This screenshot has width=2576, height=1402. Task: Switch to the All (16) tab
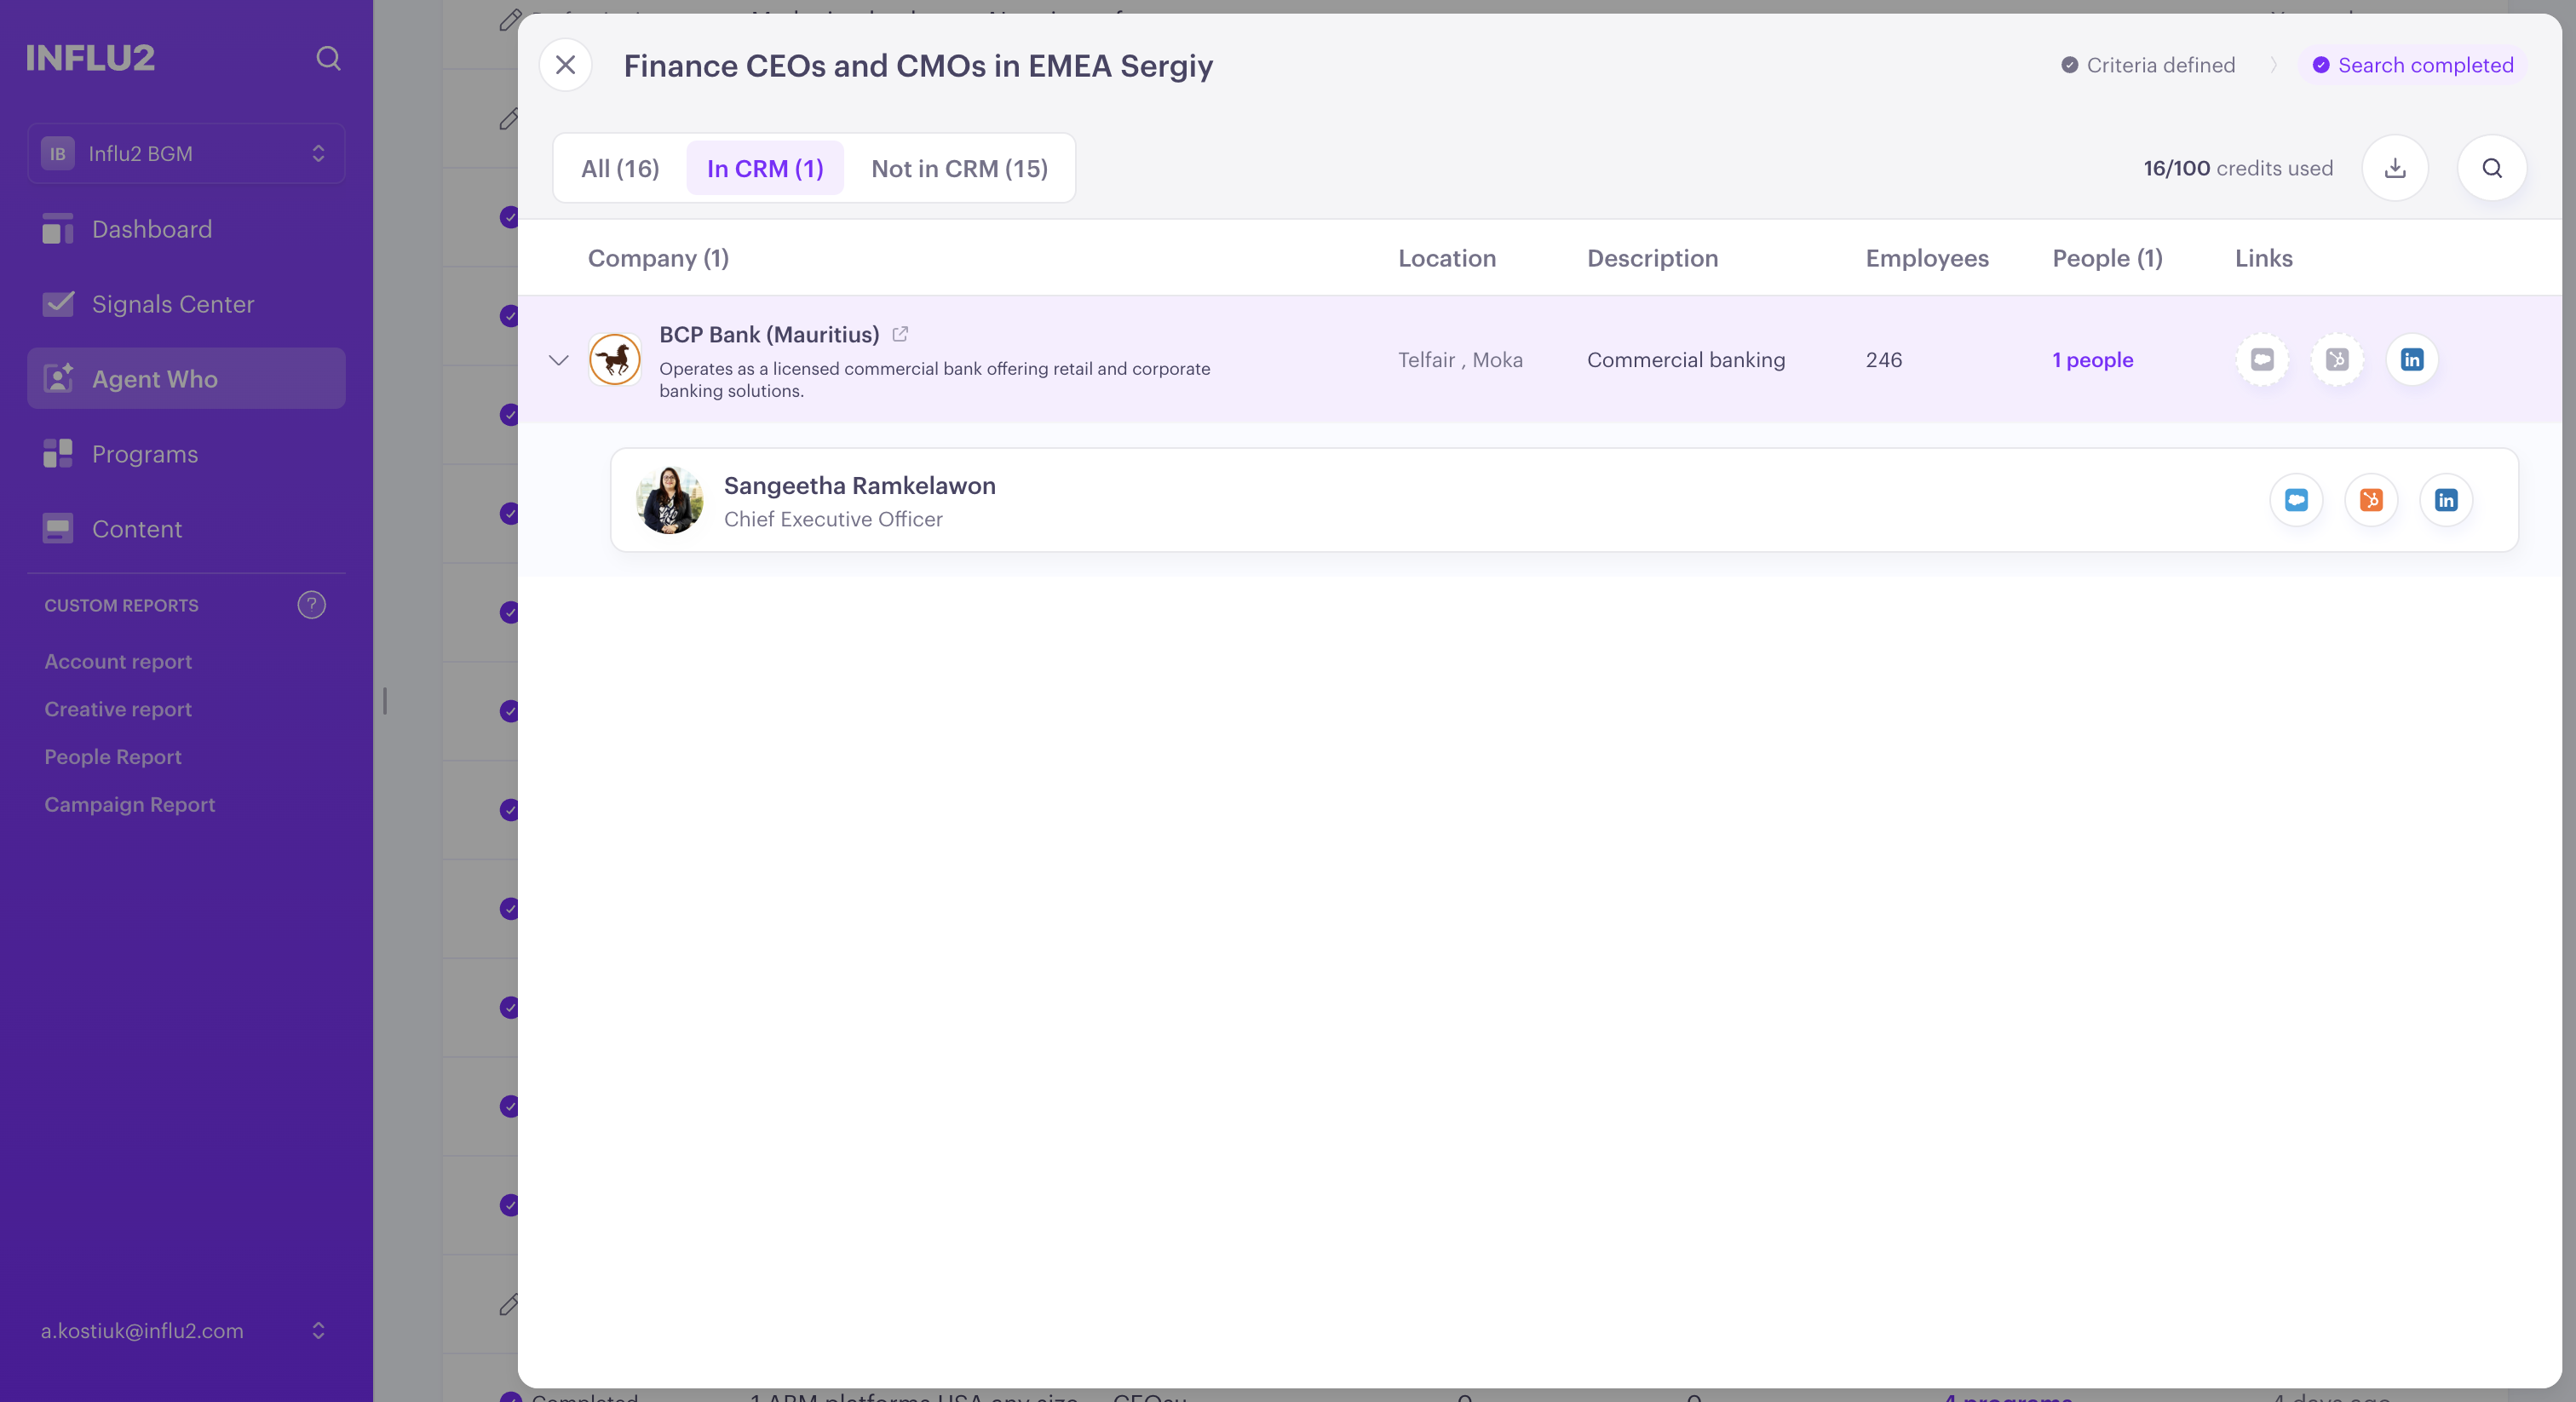pos(620,168)
